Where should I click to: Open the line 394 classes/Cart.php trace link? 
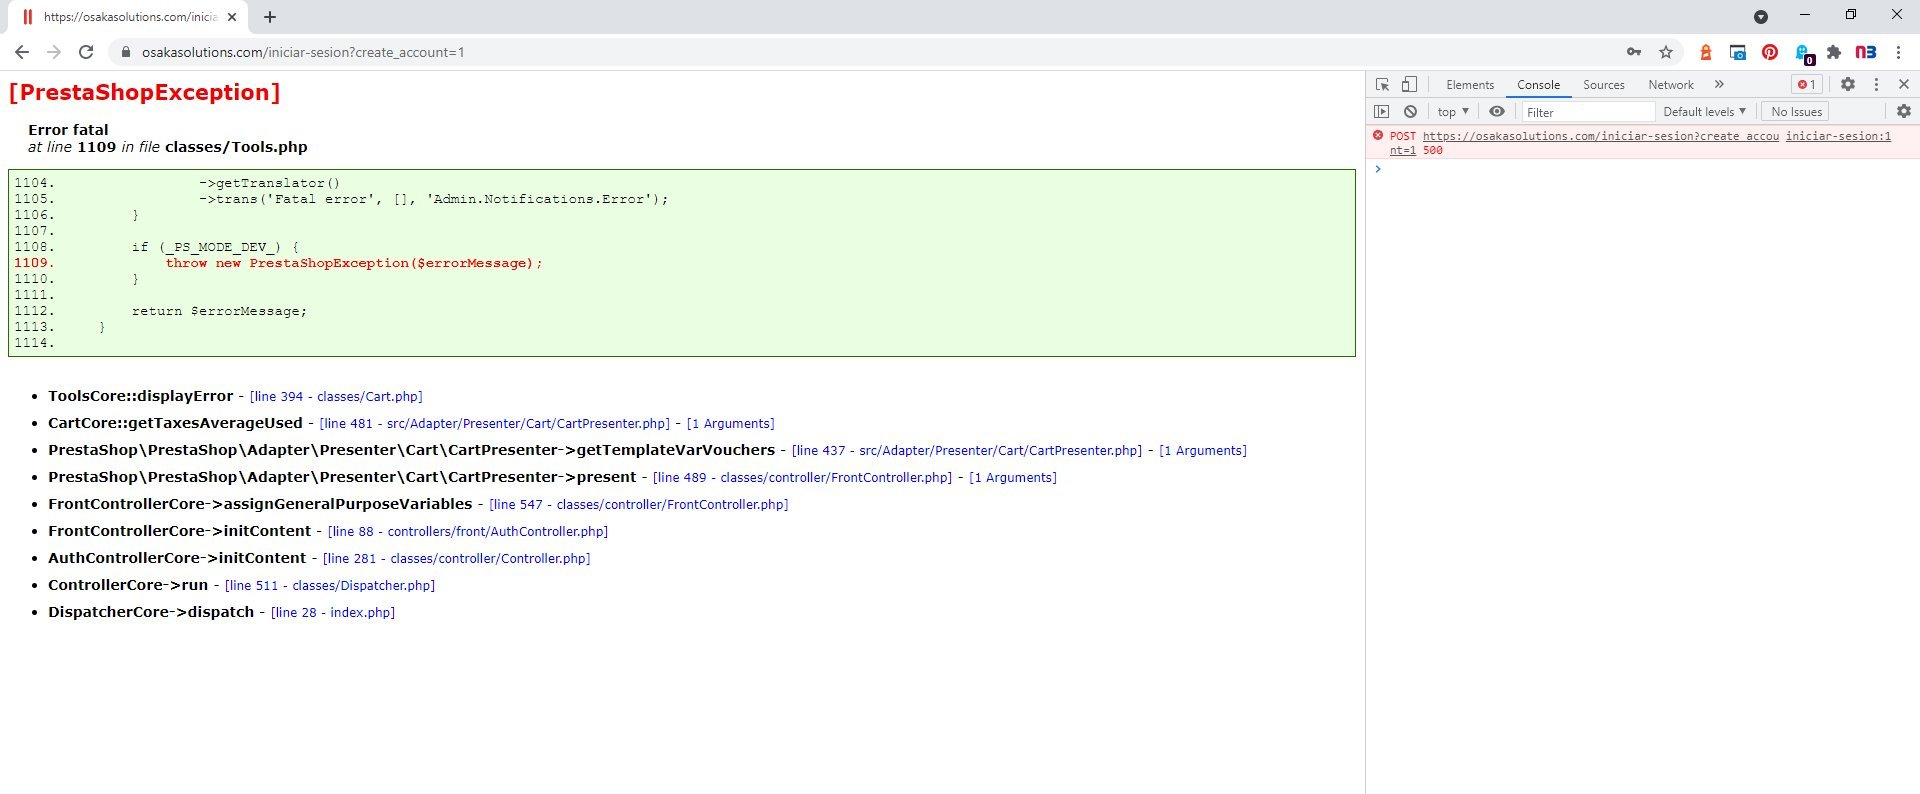point(336,397)
